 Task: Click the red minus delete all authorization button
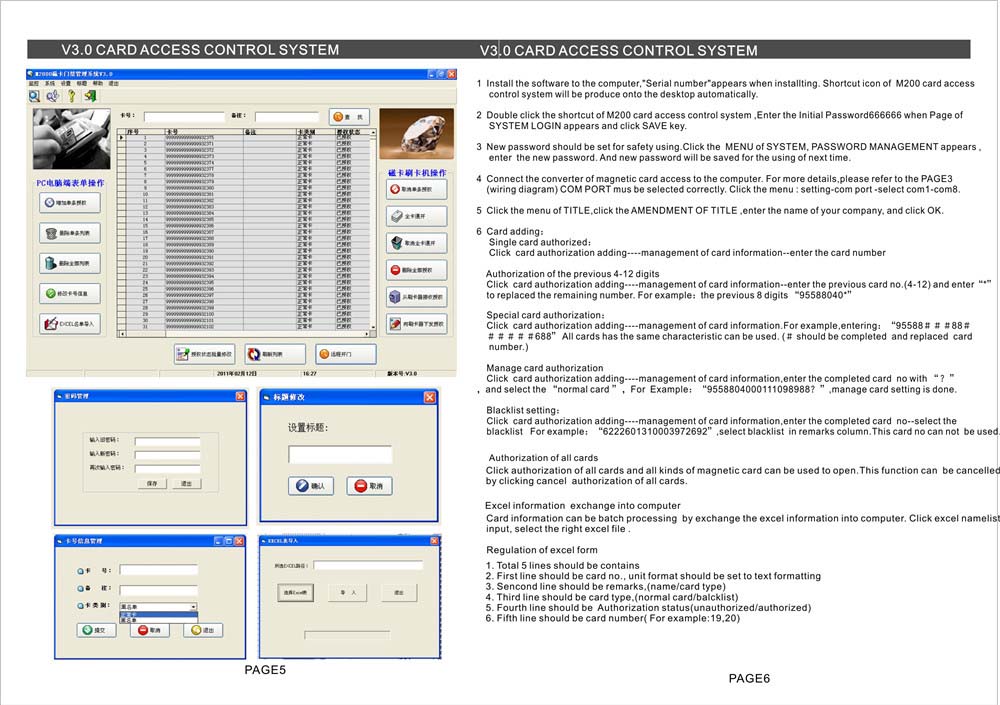[x=416, y=270]
